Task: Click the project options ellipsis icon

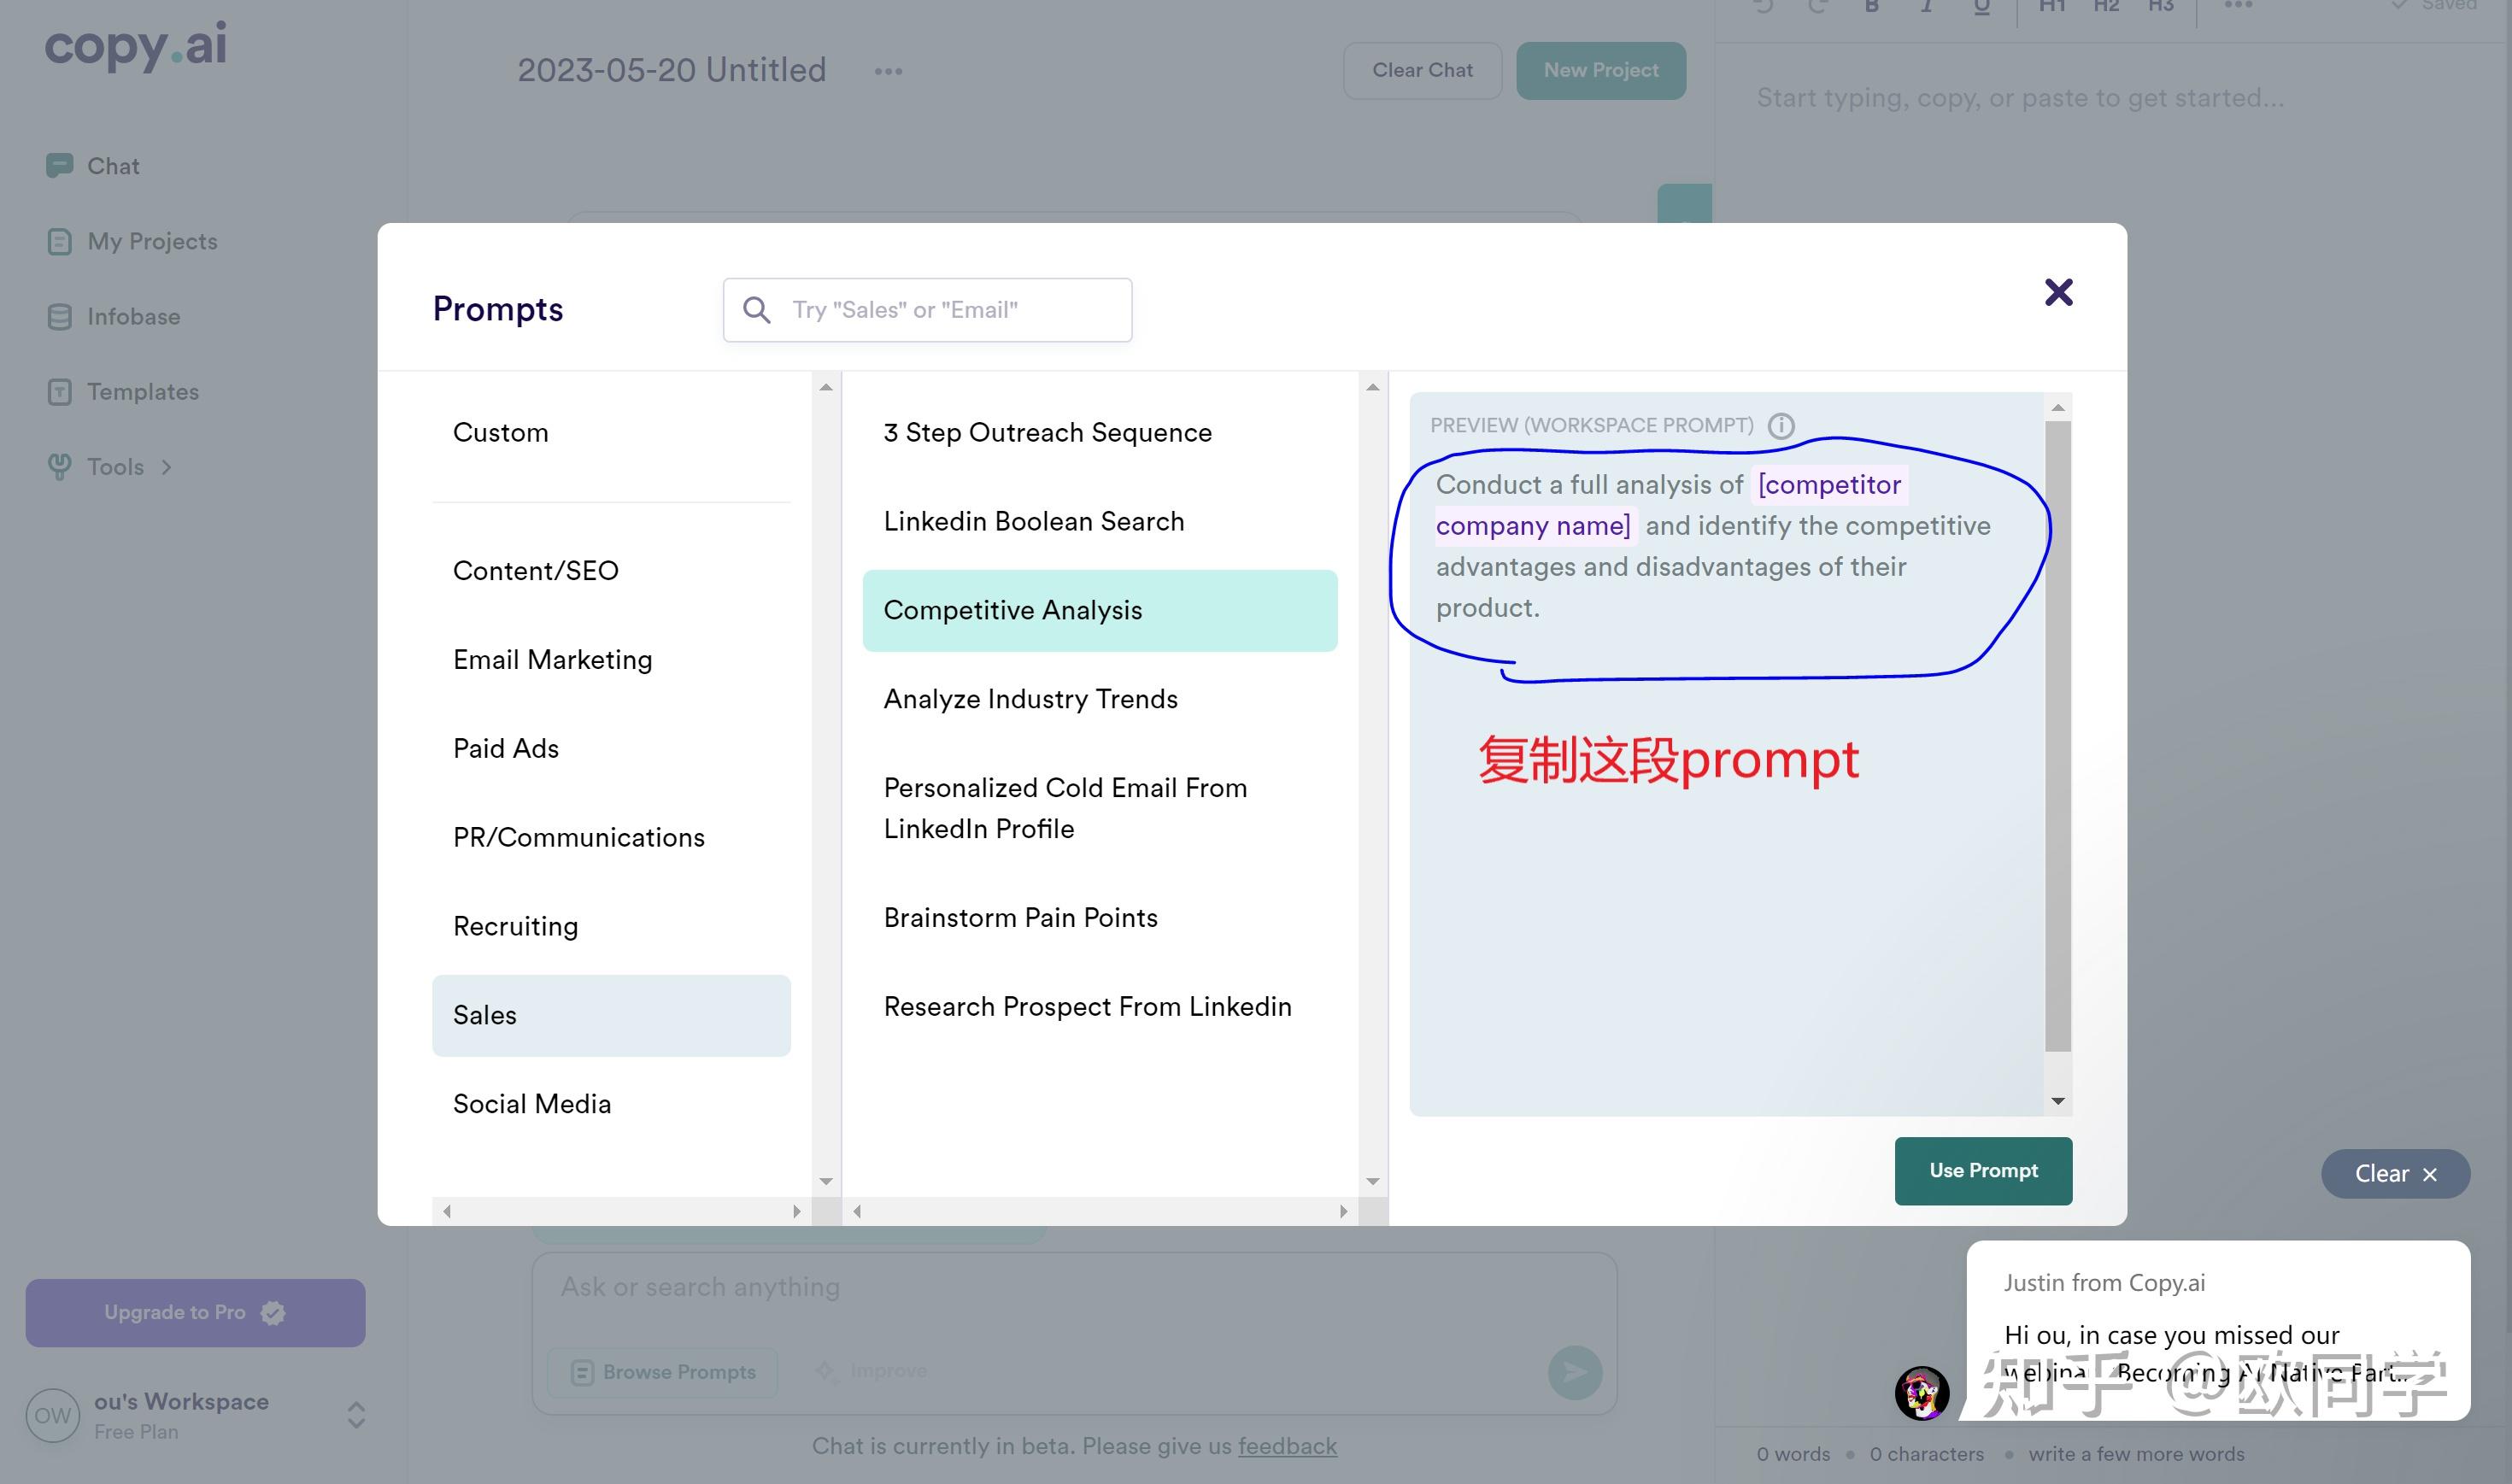Action: [x=888, y=71]
